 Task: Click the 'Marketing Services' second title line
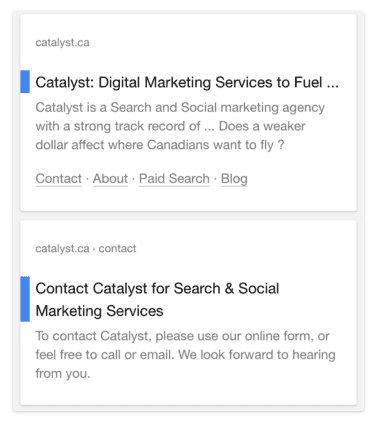tap(99, 311)
